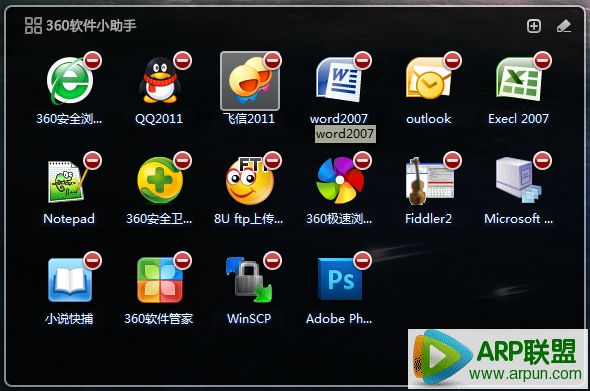590x391 pixels.
Task: Open 360极速浏览器 colorful pinwheel icon
Action: tap(340, 181)
